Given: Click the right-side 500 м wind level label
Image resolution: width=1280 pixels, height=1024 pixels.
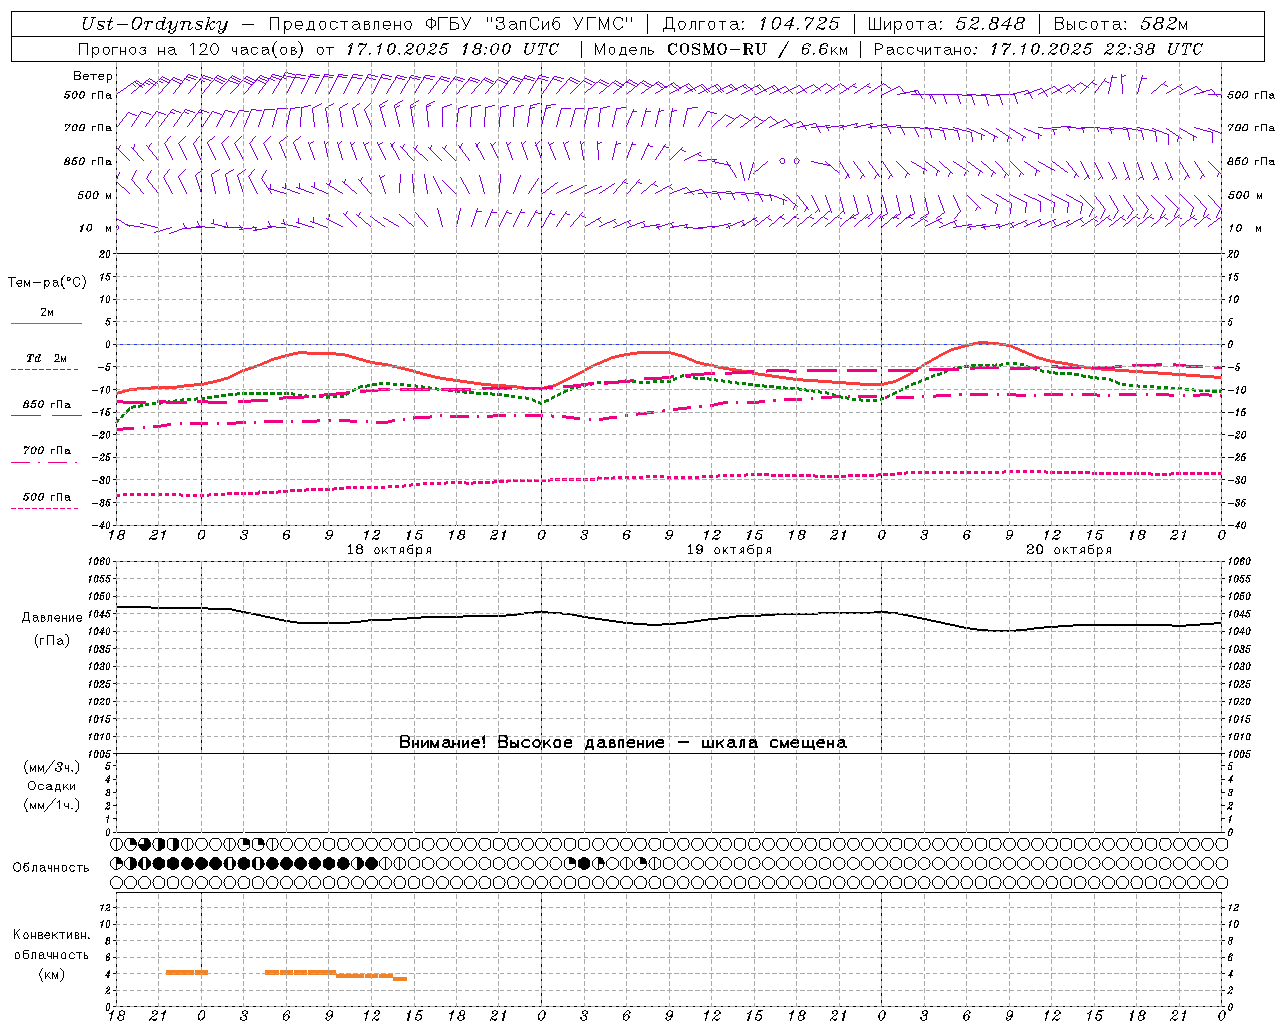Looking at the screenshot, I should click(1245, 195).
